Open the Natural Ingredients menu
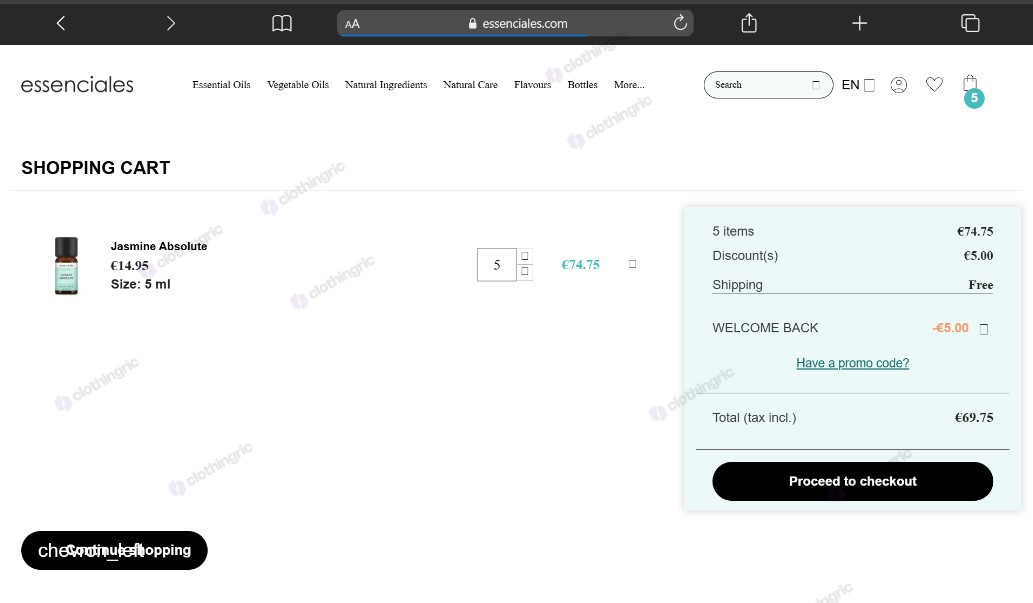Viewport: 1033px width, 603px height. click(386, 84)
